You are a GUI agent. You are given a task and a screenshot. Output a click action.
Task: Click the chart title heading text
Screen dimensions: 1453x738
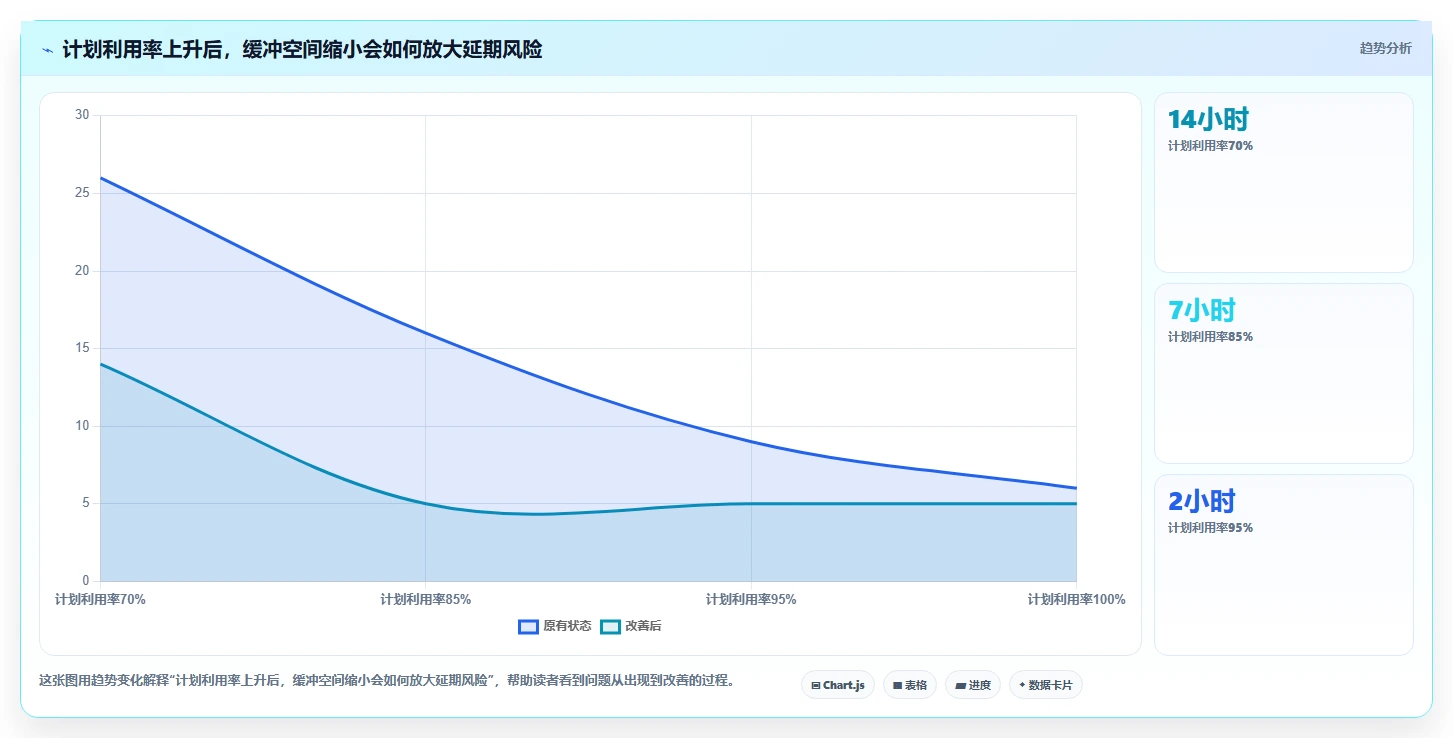(x=302, y=49)
